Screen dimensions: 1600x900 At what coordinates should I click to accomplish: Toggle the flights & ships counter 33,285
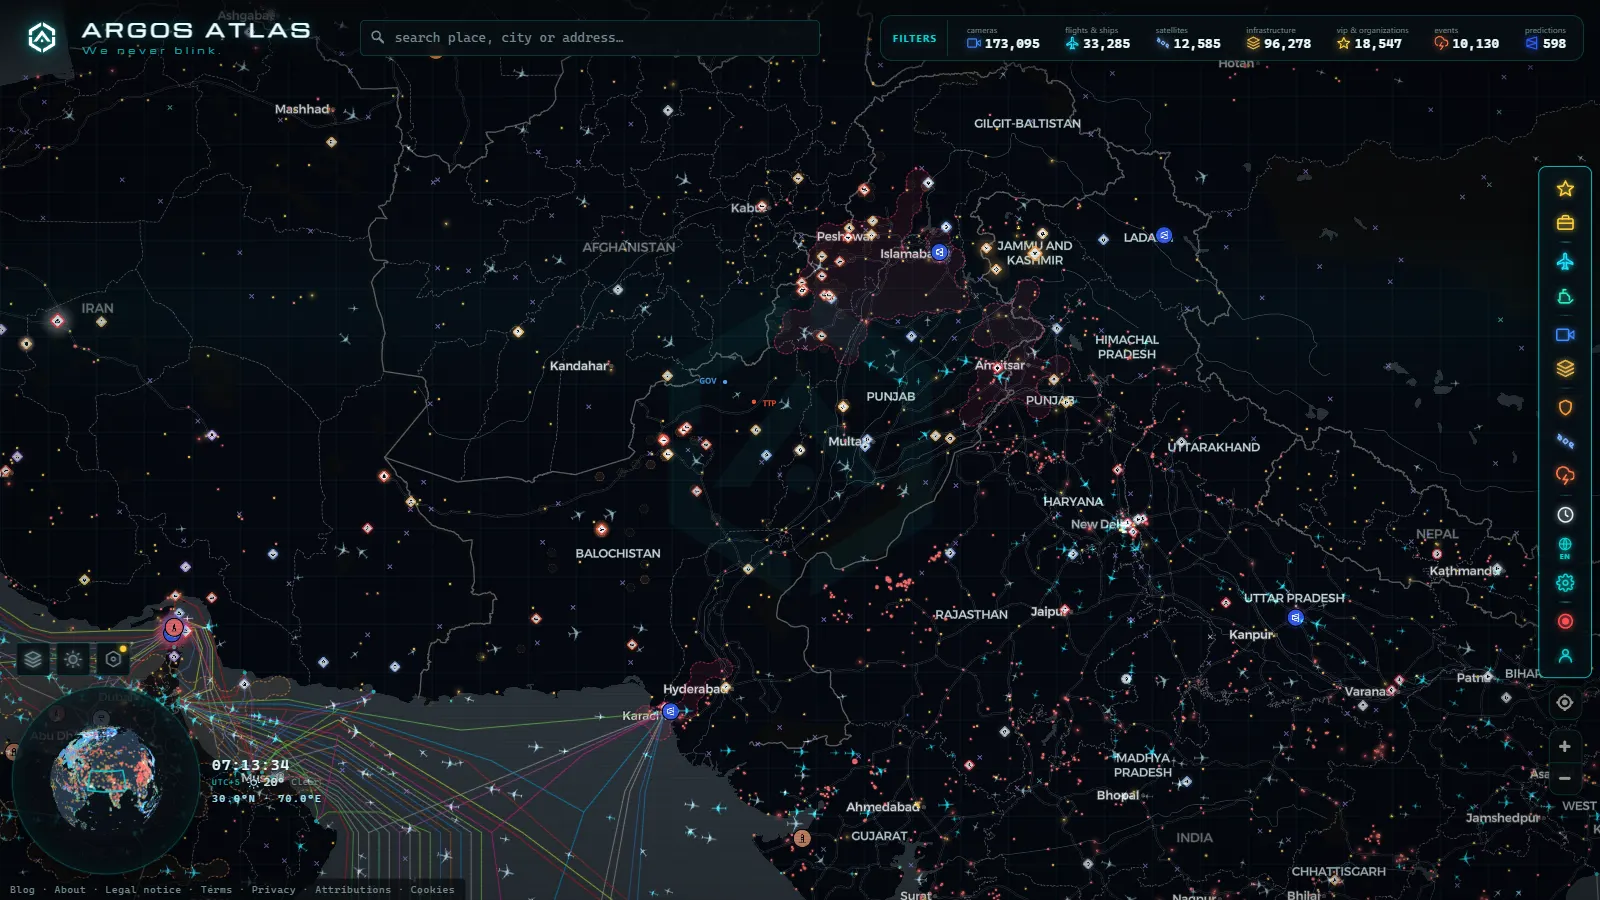(x=1097, y=39)
